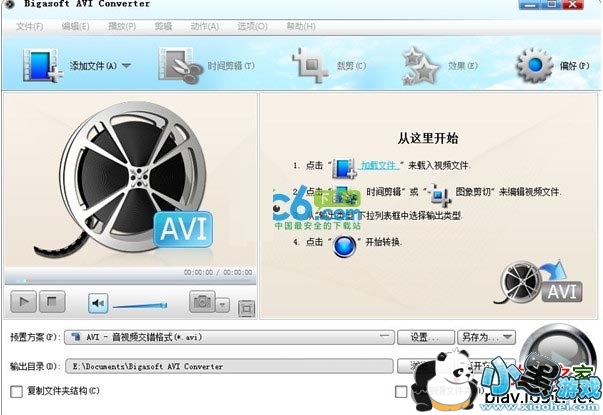Click the output directory path field

click(x=230, y=366)
